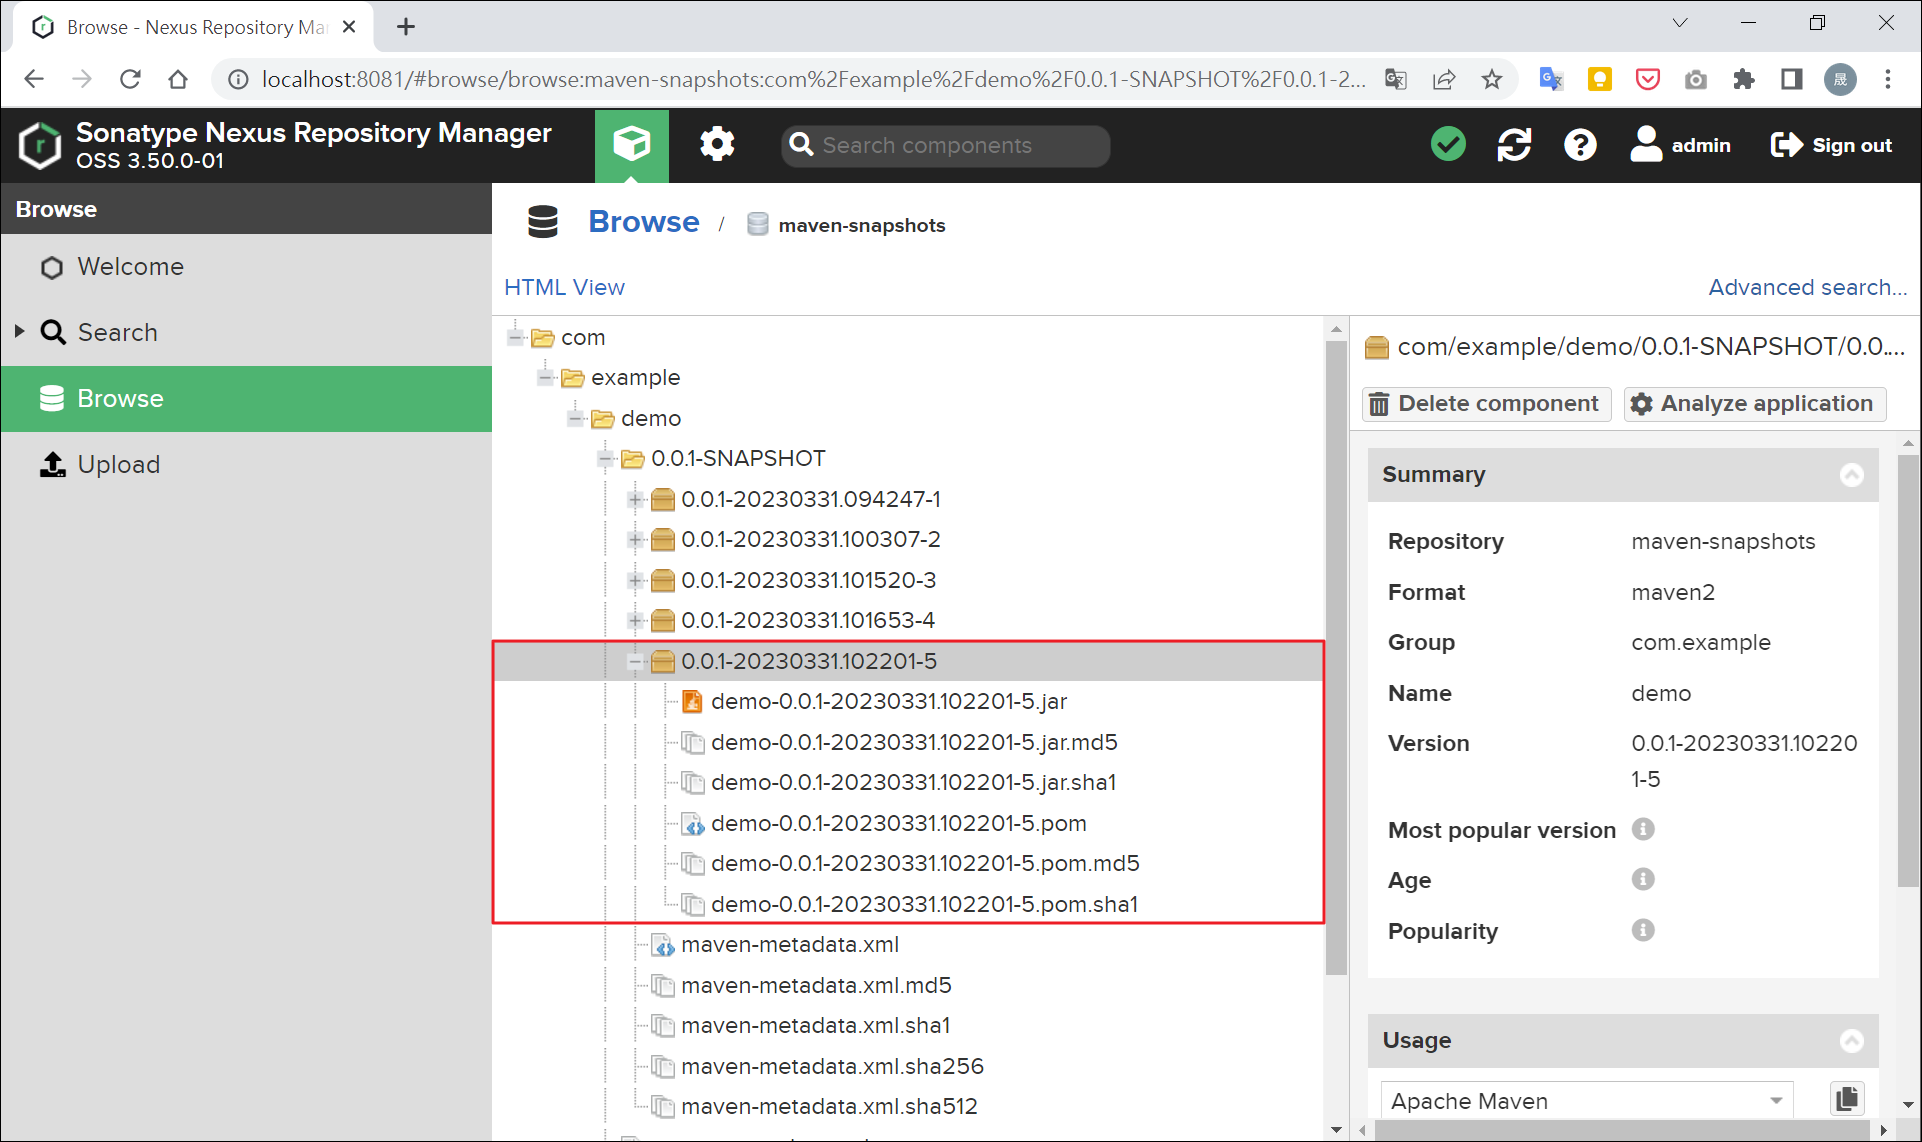Viewport: 1922px width, 1142px height.
Task: Collapse the 0.0.1-SNAPSHOT tree folder
Action: coord(605,458)
